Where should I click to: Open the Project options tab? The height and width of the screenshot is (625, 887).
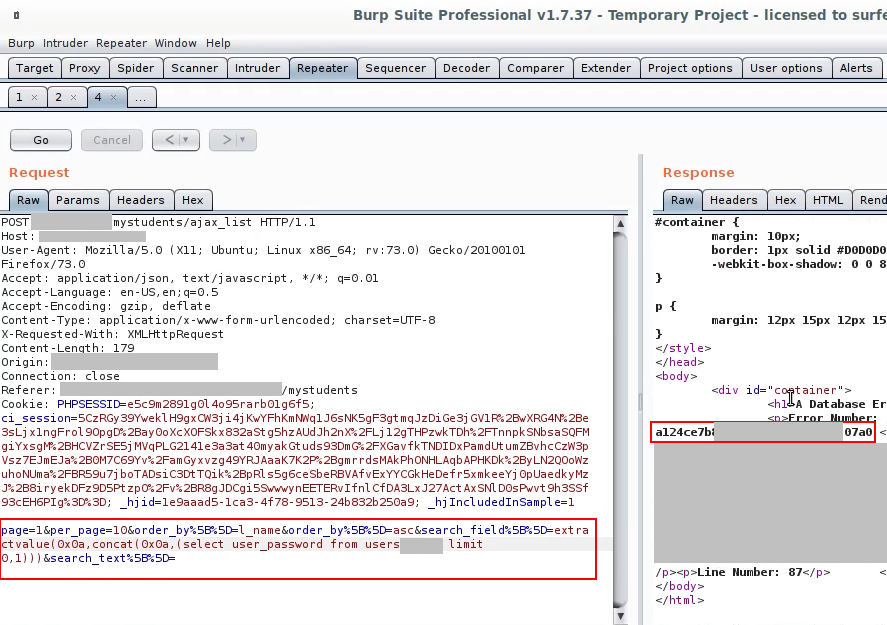[x=690, y=68]
